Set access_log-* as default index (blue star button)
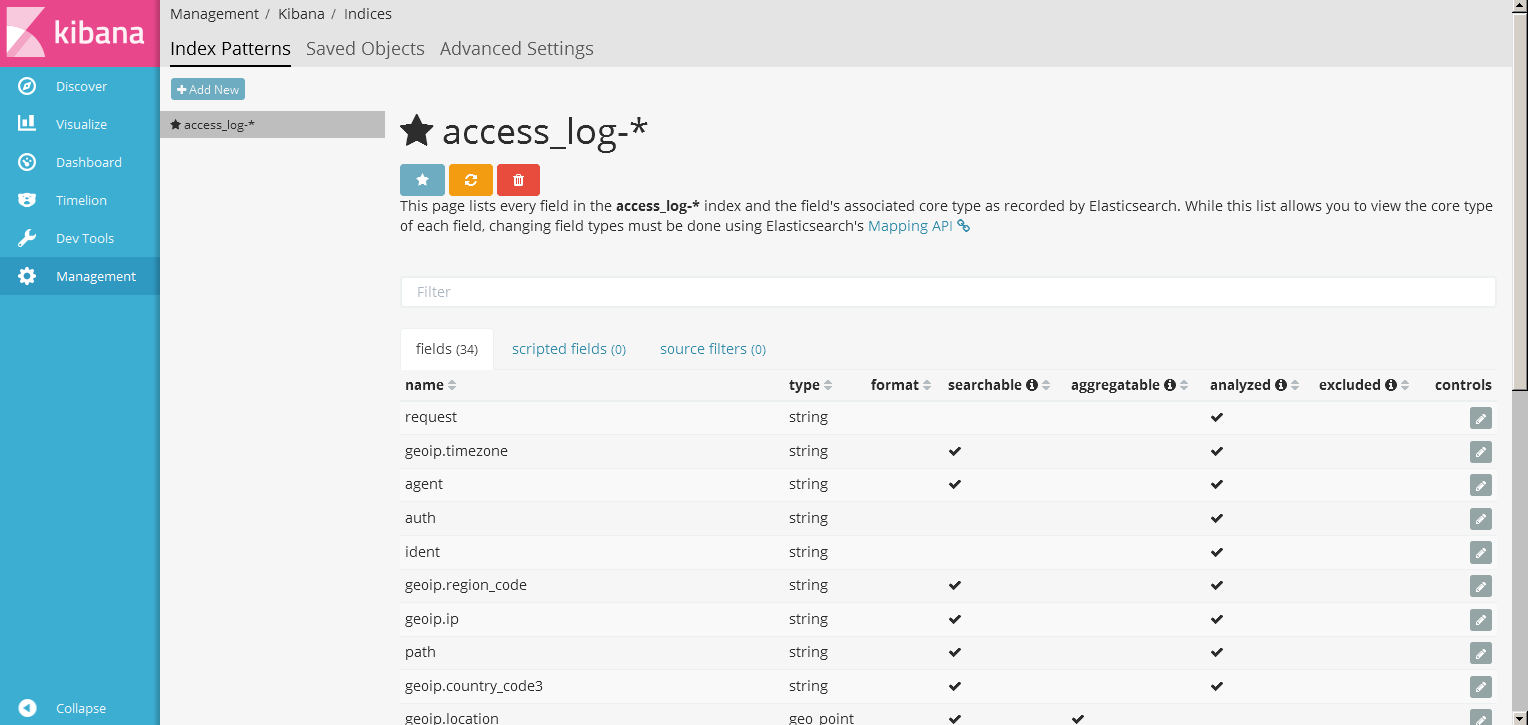Screen dimensions: 1528x725 (x=422, y=180)
